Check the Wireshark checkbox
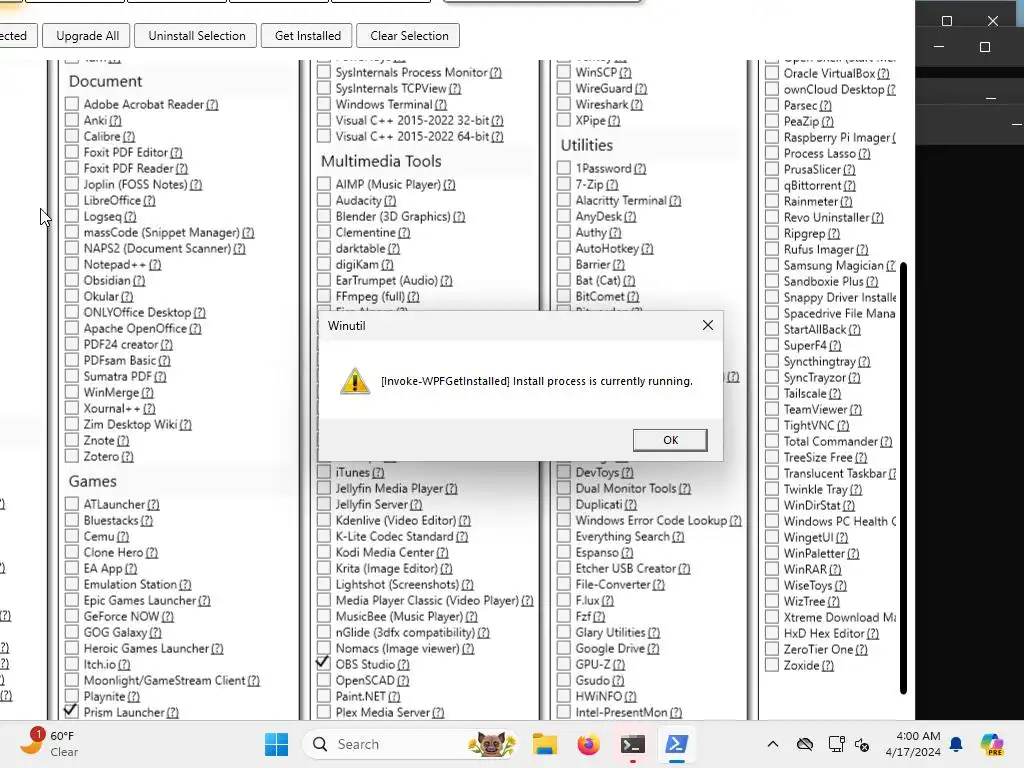The image size is (1024, 768). (564, 104)
